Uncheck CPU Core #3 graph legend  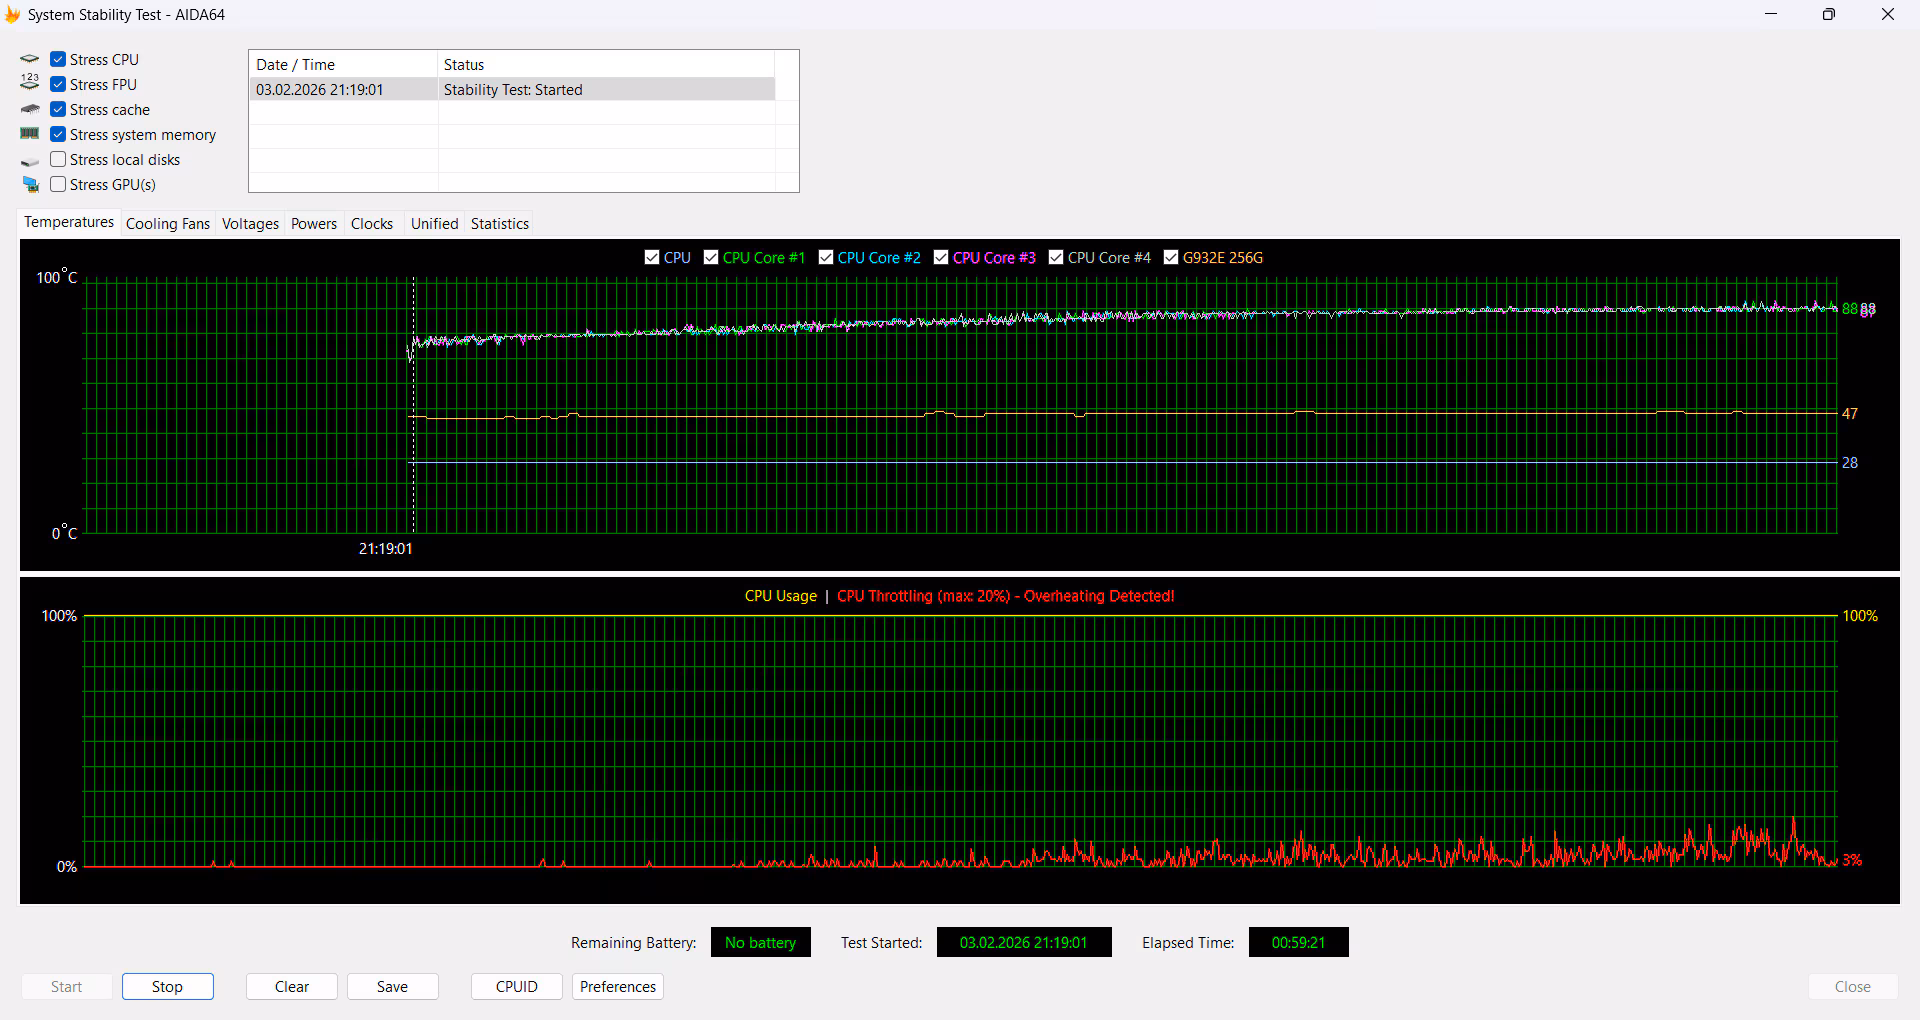click(x=941, y=258)
